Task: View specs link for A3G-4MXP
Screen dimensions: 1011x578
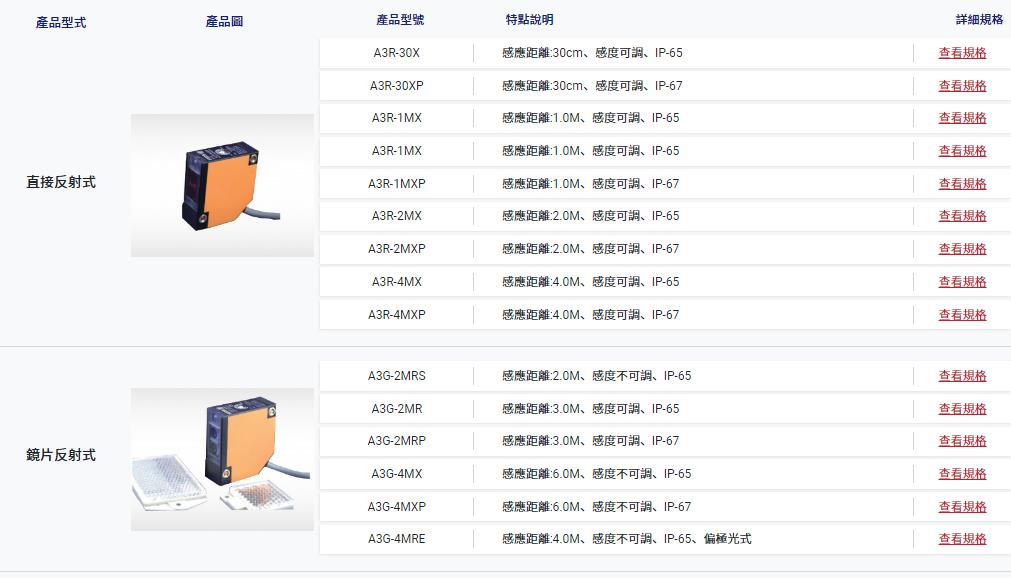Action: click(x=962, y=507)
